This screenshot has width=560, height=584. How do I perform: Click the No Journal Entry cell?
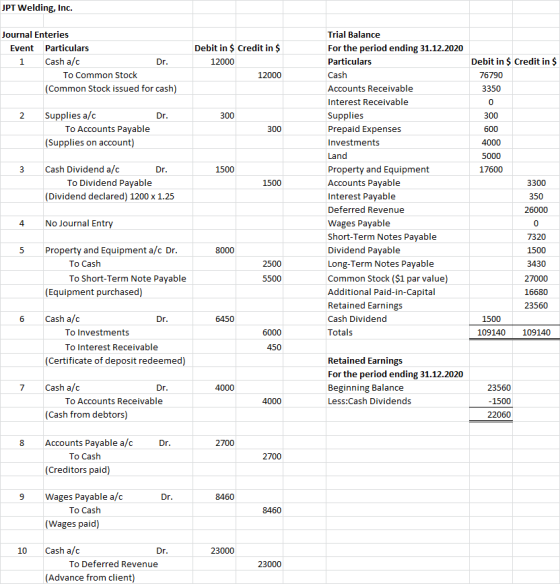tap(79, 223)
